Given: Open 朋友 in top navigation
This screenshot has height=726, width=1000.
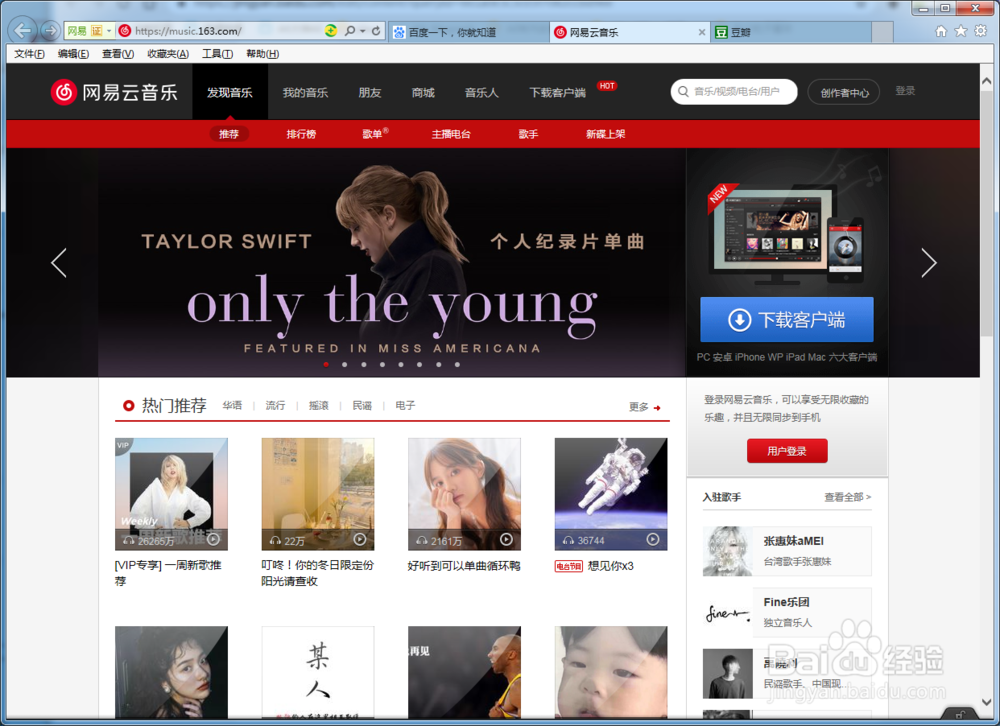Looking at the screenshot, I should pos(370,93).
